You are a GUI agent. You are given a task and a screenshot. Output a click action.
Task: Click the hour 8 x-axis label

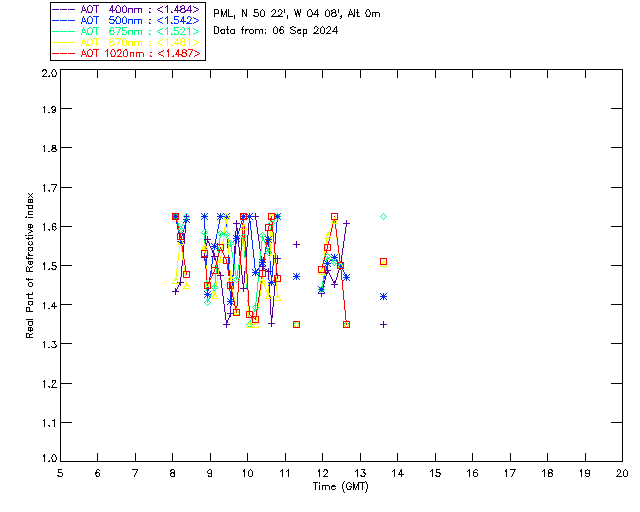coord(172,473)
